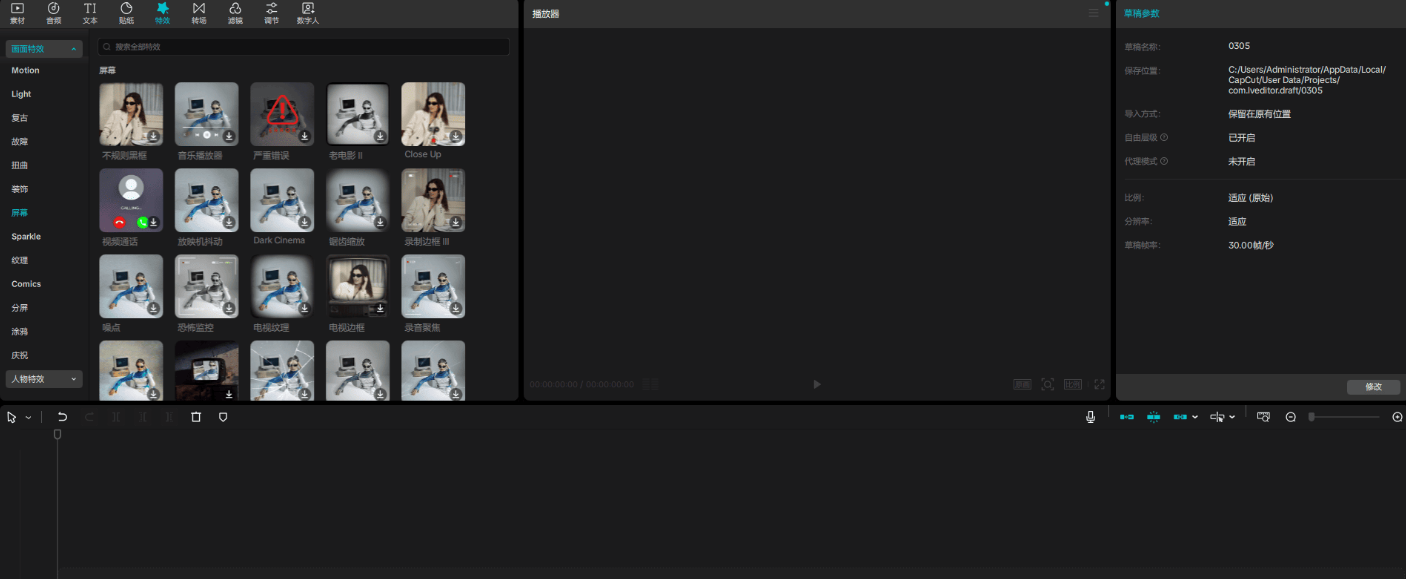Select the Sparkle effects category
Screen dimensions: 1406x579
[x=26, y=237]
